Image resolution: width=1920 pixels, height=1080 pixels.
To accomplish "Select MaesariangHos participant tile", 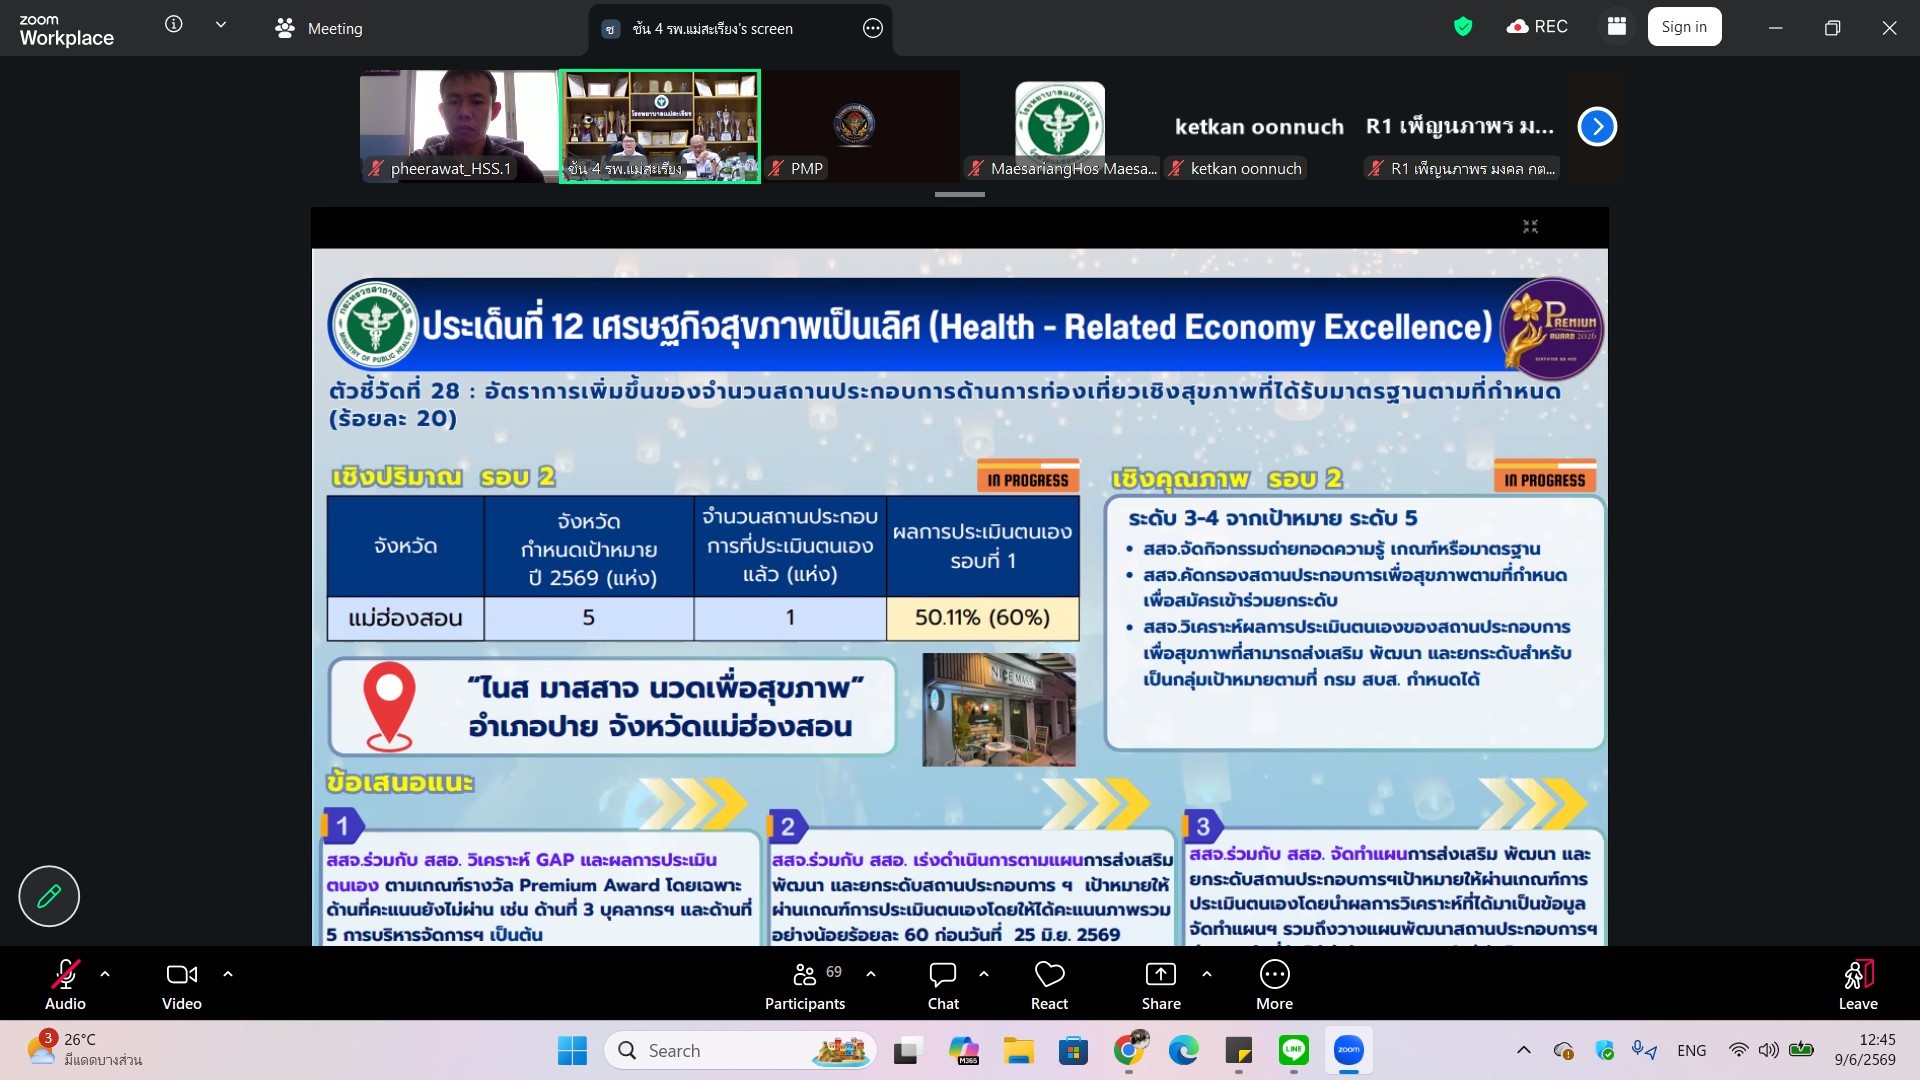I will (1061, 126).
